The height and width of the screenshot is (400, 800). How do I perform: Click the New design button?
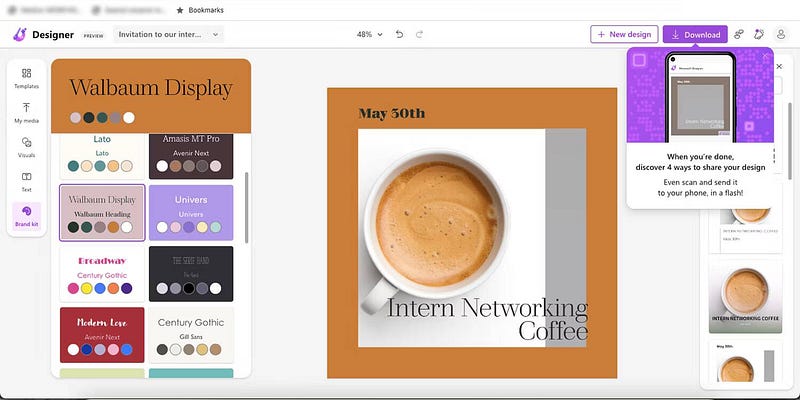click(x=624, y=34)
